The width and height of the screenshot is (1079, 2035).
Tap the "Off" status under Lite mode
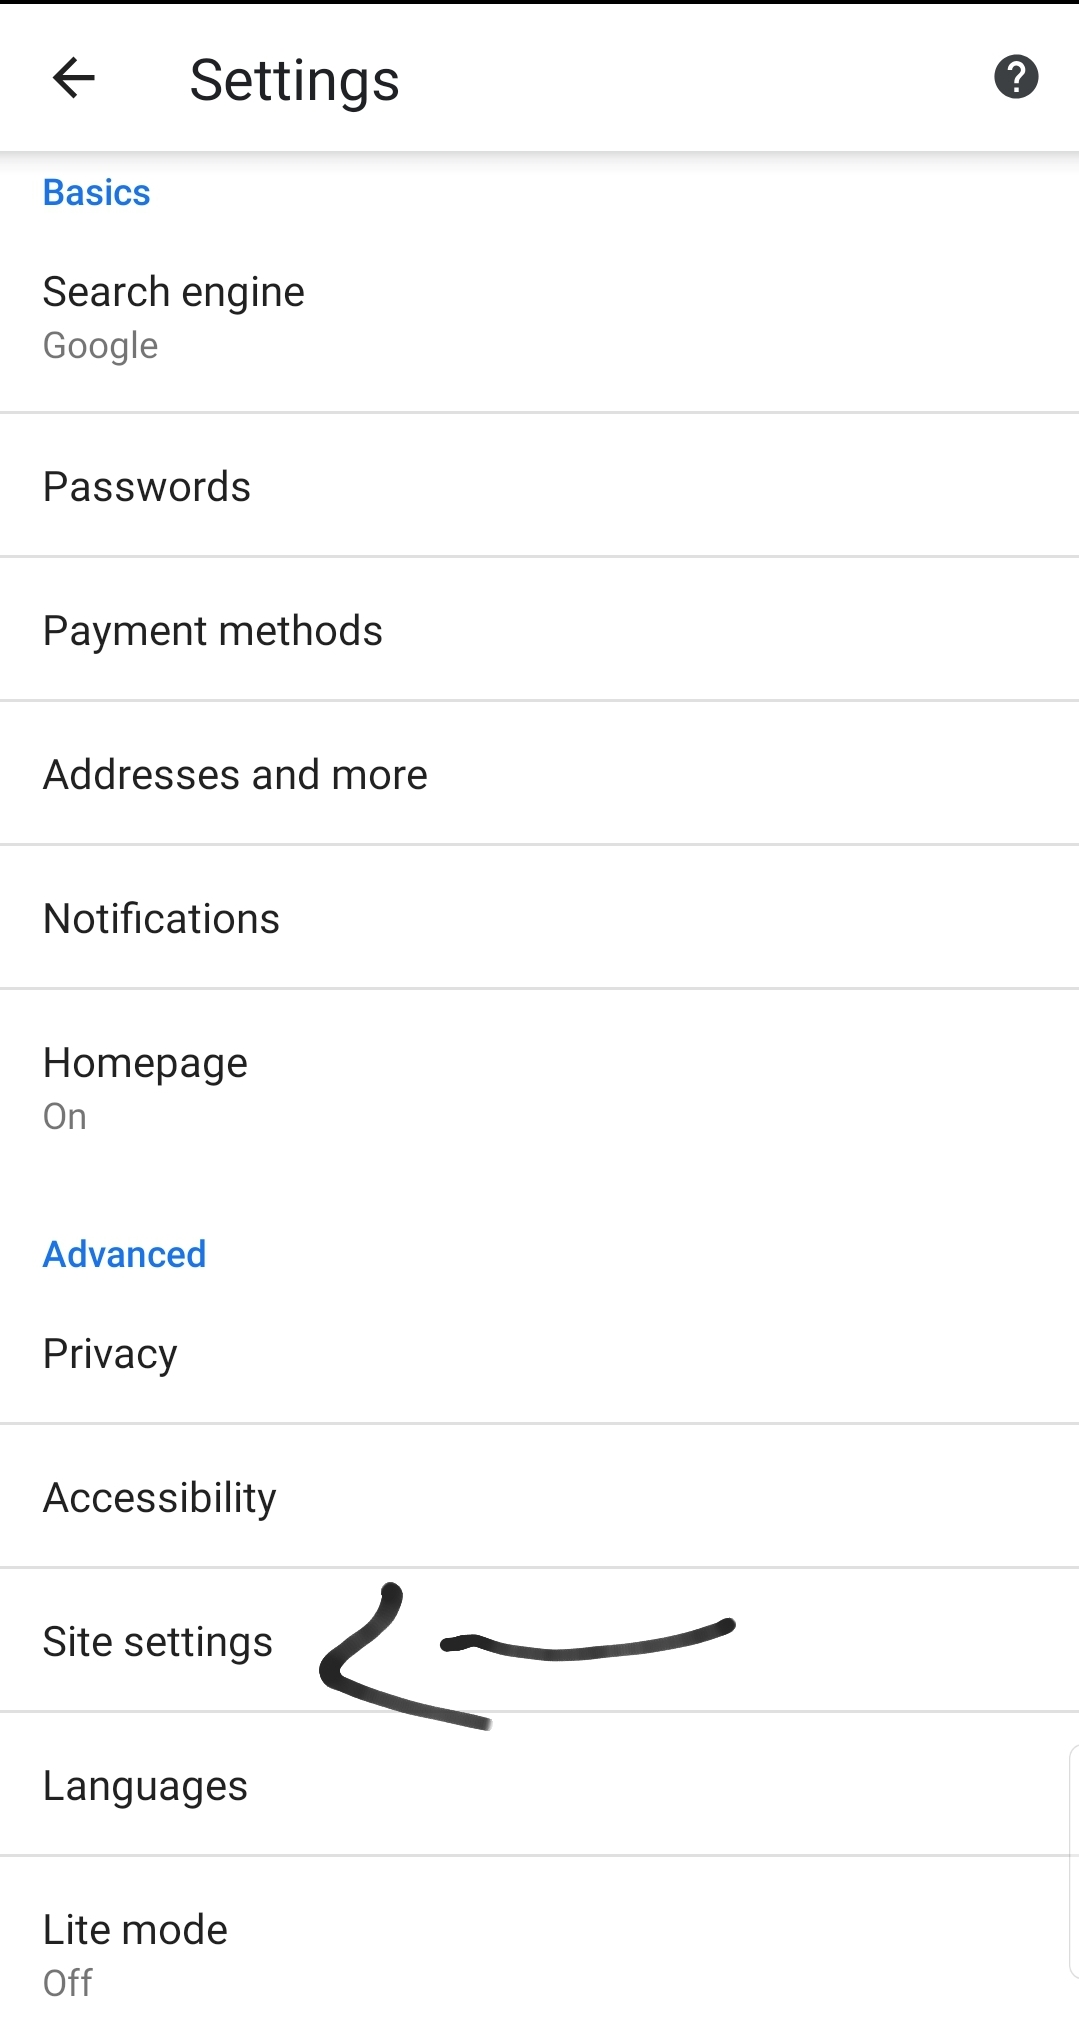click(67, 1983)
